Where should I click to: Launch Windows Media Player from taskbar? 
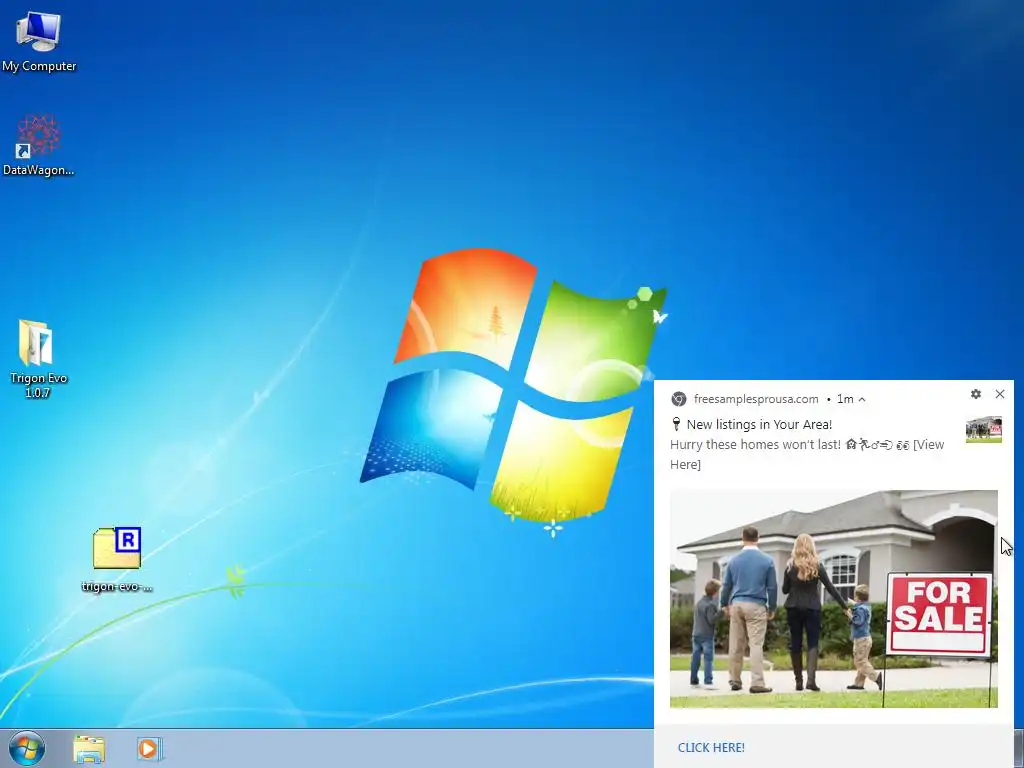[x=149, y=749]
